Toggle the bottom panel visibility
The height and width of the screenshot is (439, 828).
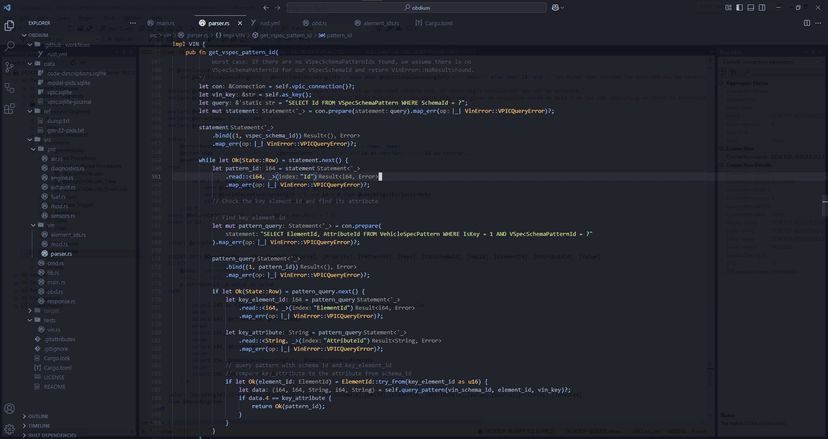(x=750, y=7)
